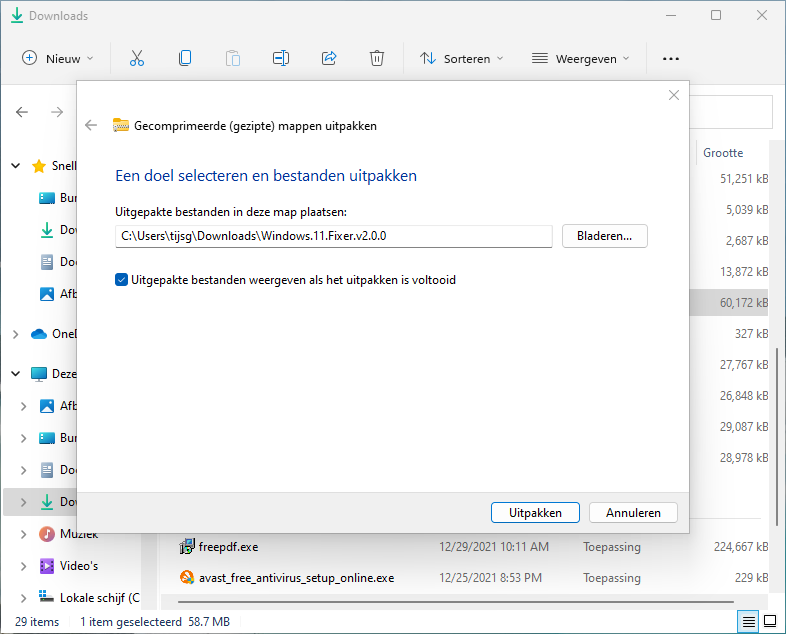
Task: Click the Annuleren button
Action: (633, 512)
